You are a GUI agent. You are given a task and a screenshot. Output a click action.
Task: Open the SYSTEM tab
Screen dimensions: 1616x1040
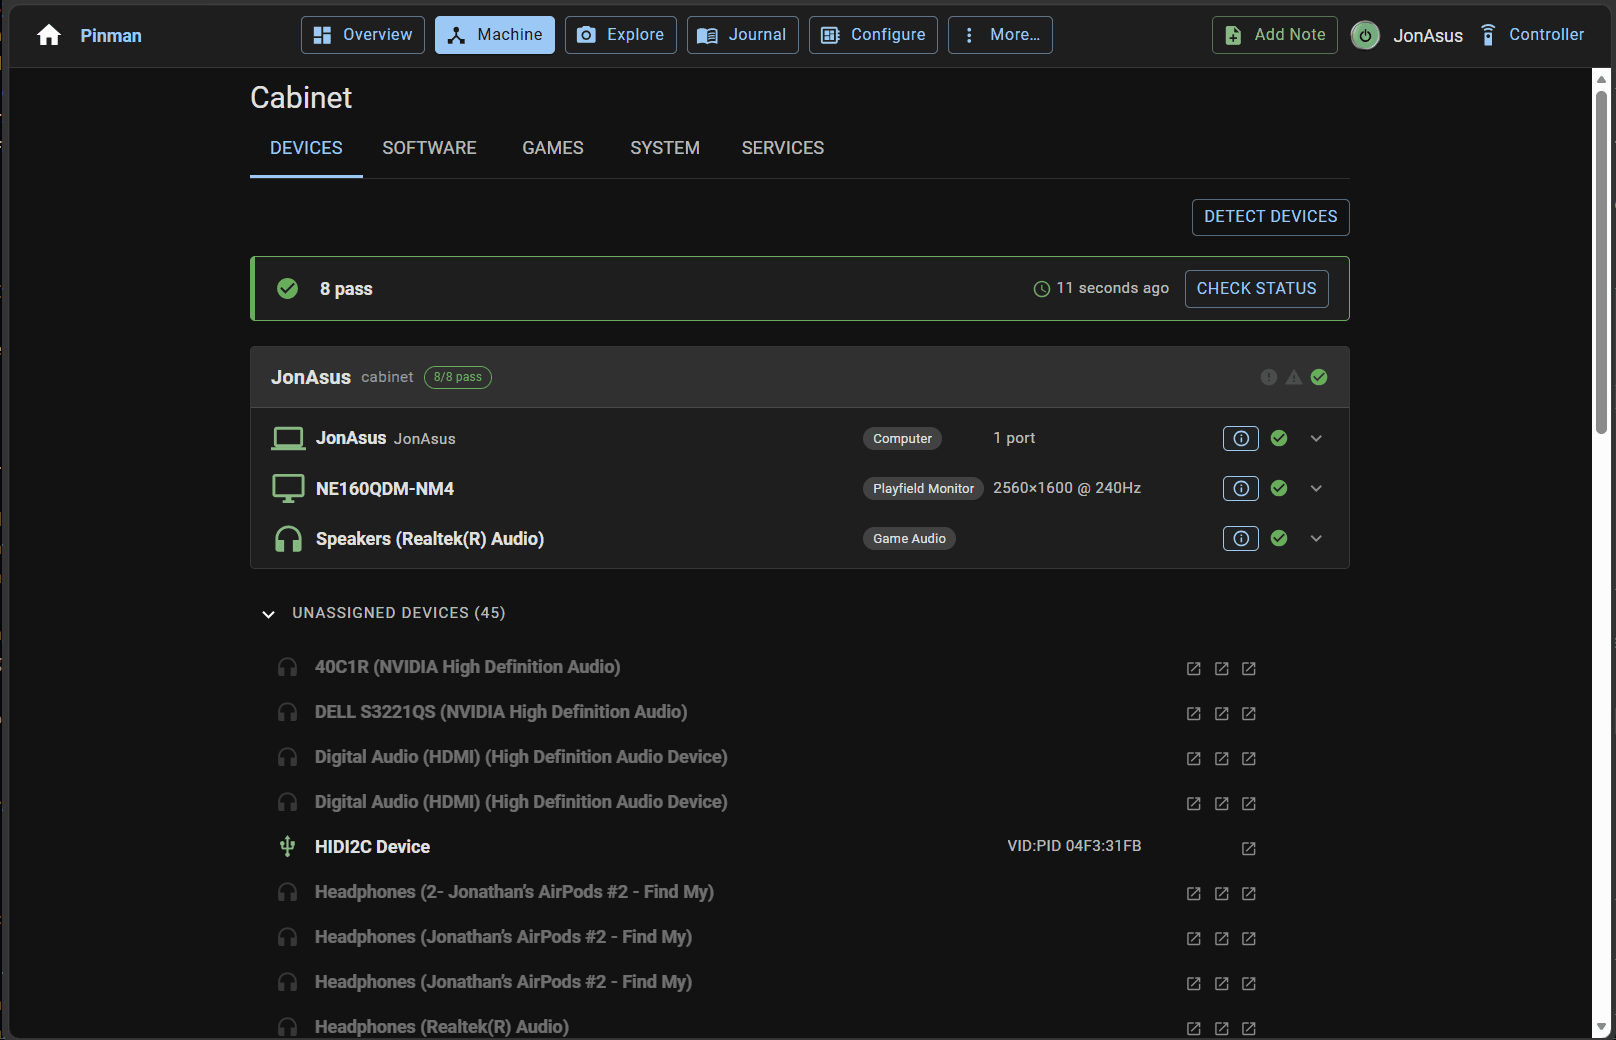click(665, 148)
